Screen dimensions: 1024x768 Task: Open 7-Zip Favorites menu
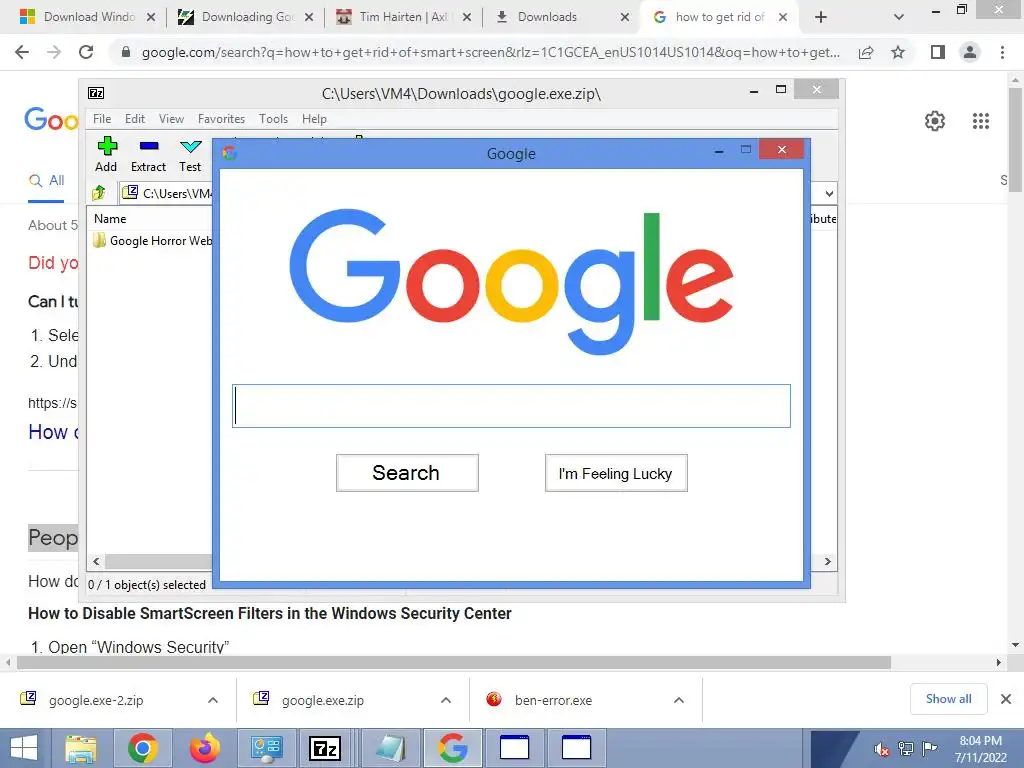[x=221, y=119]
